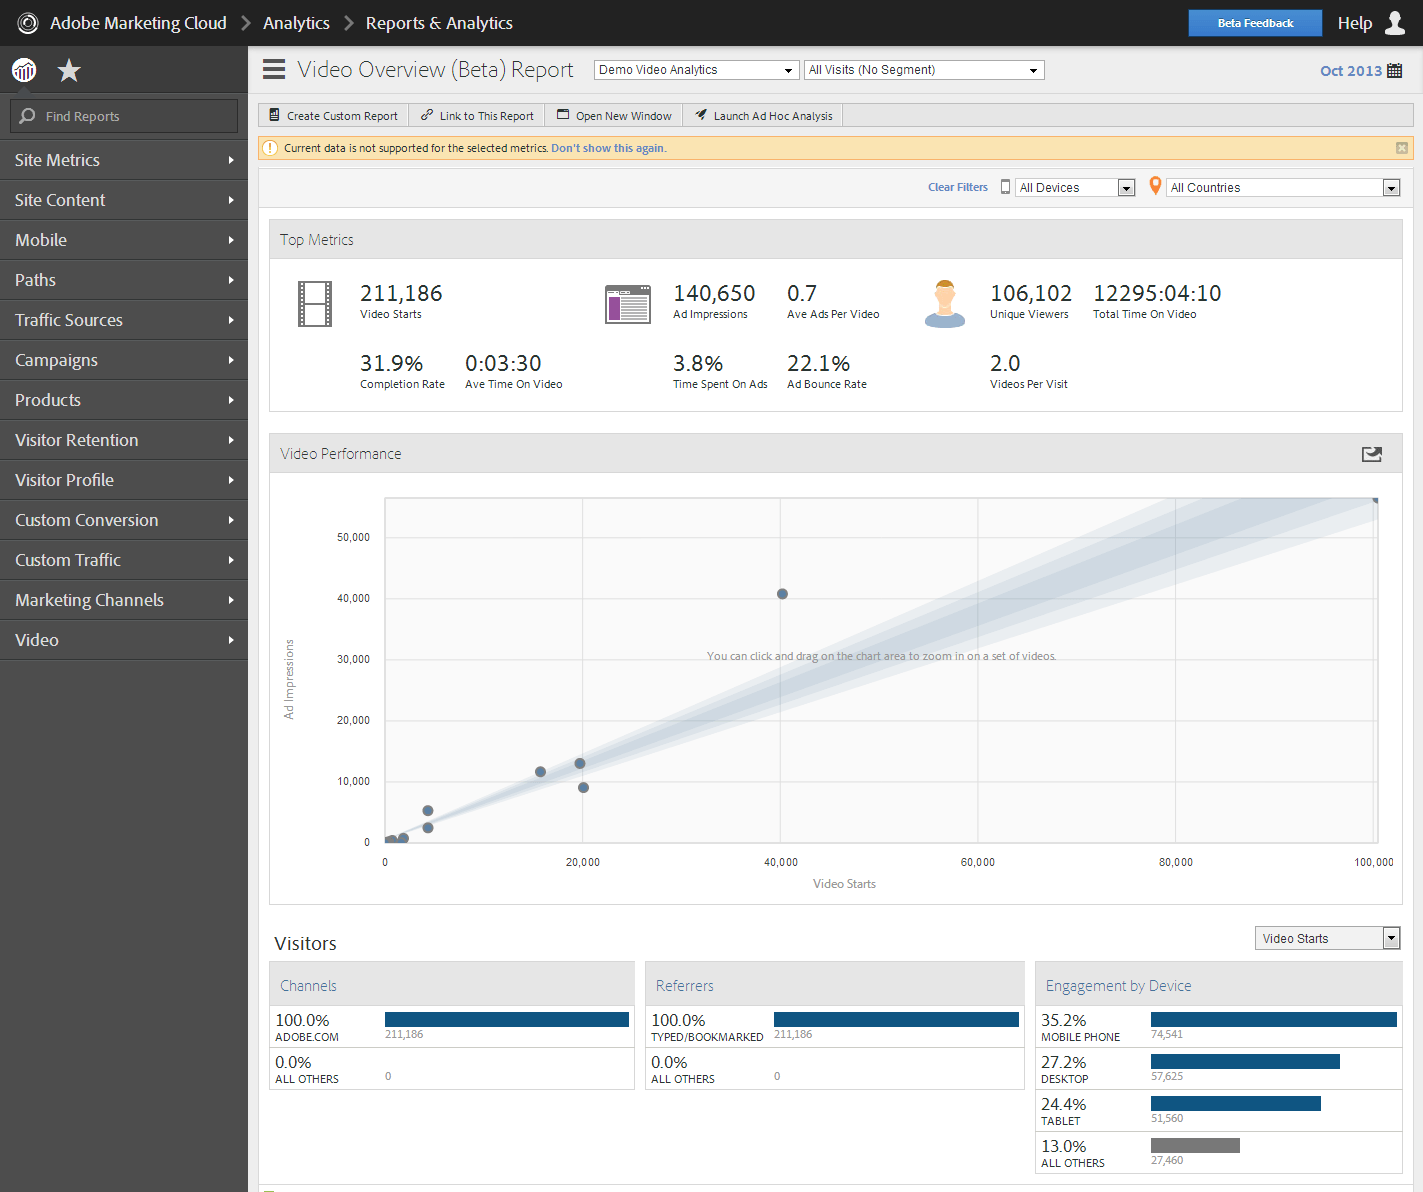Click the Analytics logo icon above the sidebar
The image size is (1423, 1192).
click(x=24, y=70)
